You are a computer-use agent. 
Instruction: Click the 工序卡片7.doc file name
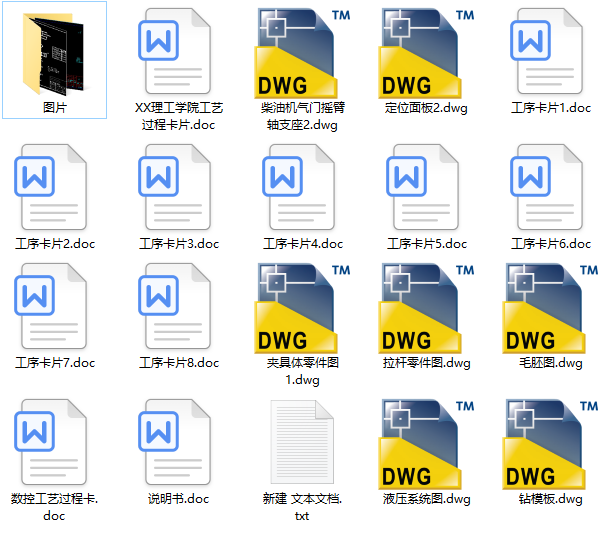click(x=55, y=363)
